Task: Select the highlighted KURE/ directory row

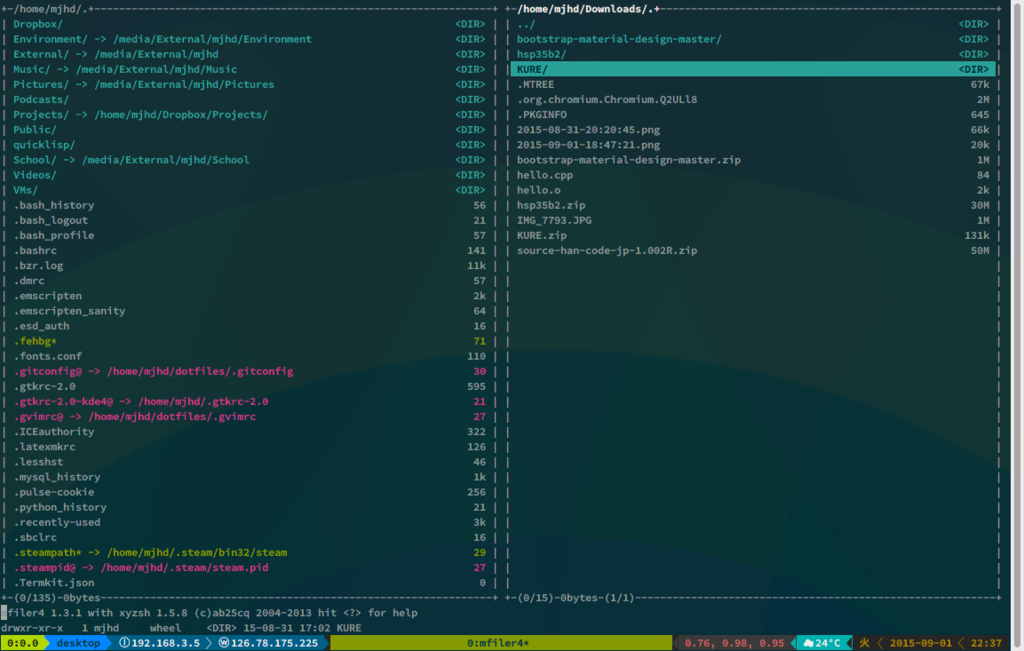Action: click(x=753, y=69)
